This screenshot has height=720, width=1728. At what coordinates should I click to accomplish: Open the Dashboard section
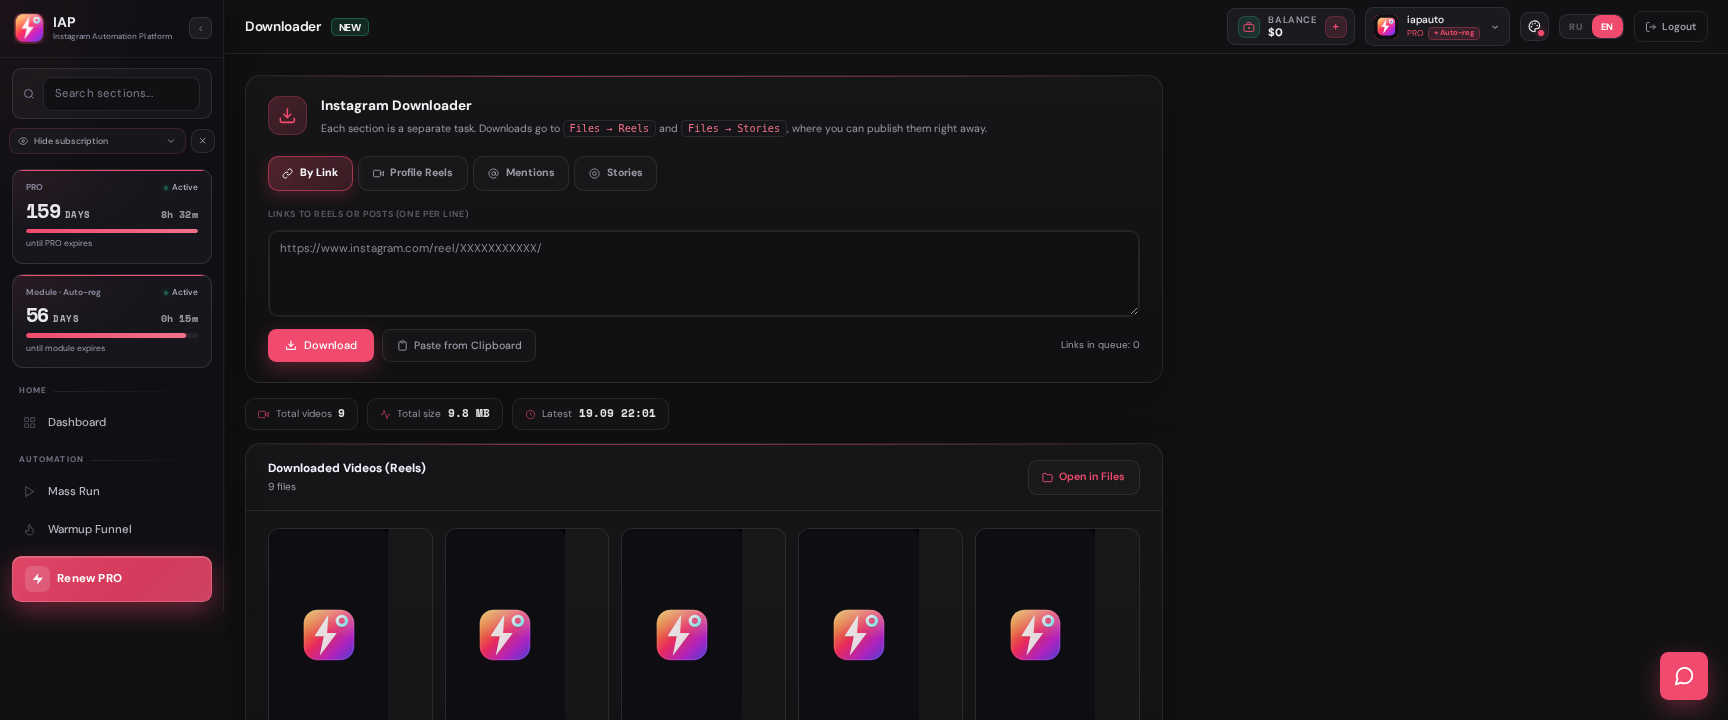coord(112,422)
